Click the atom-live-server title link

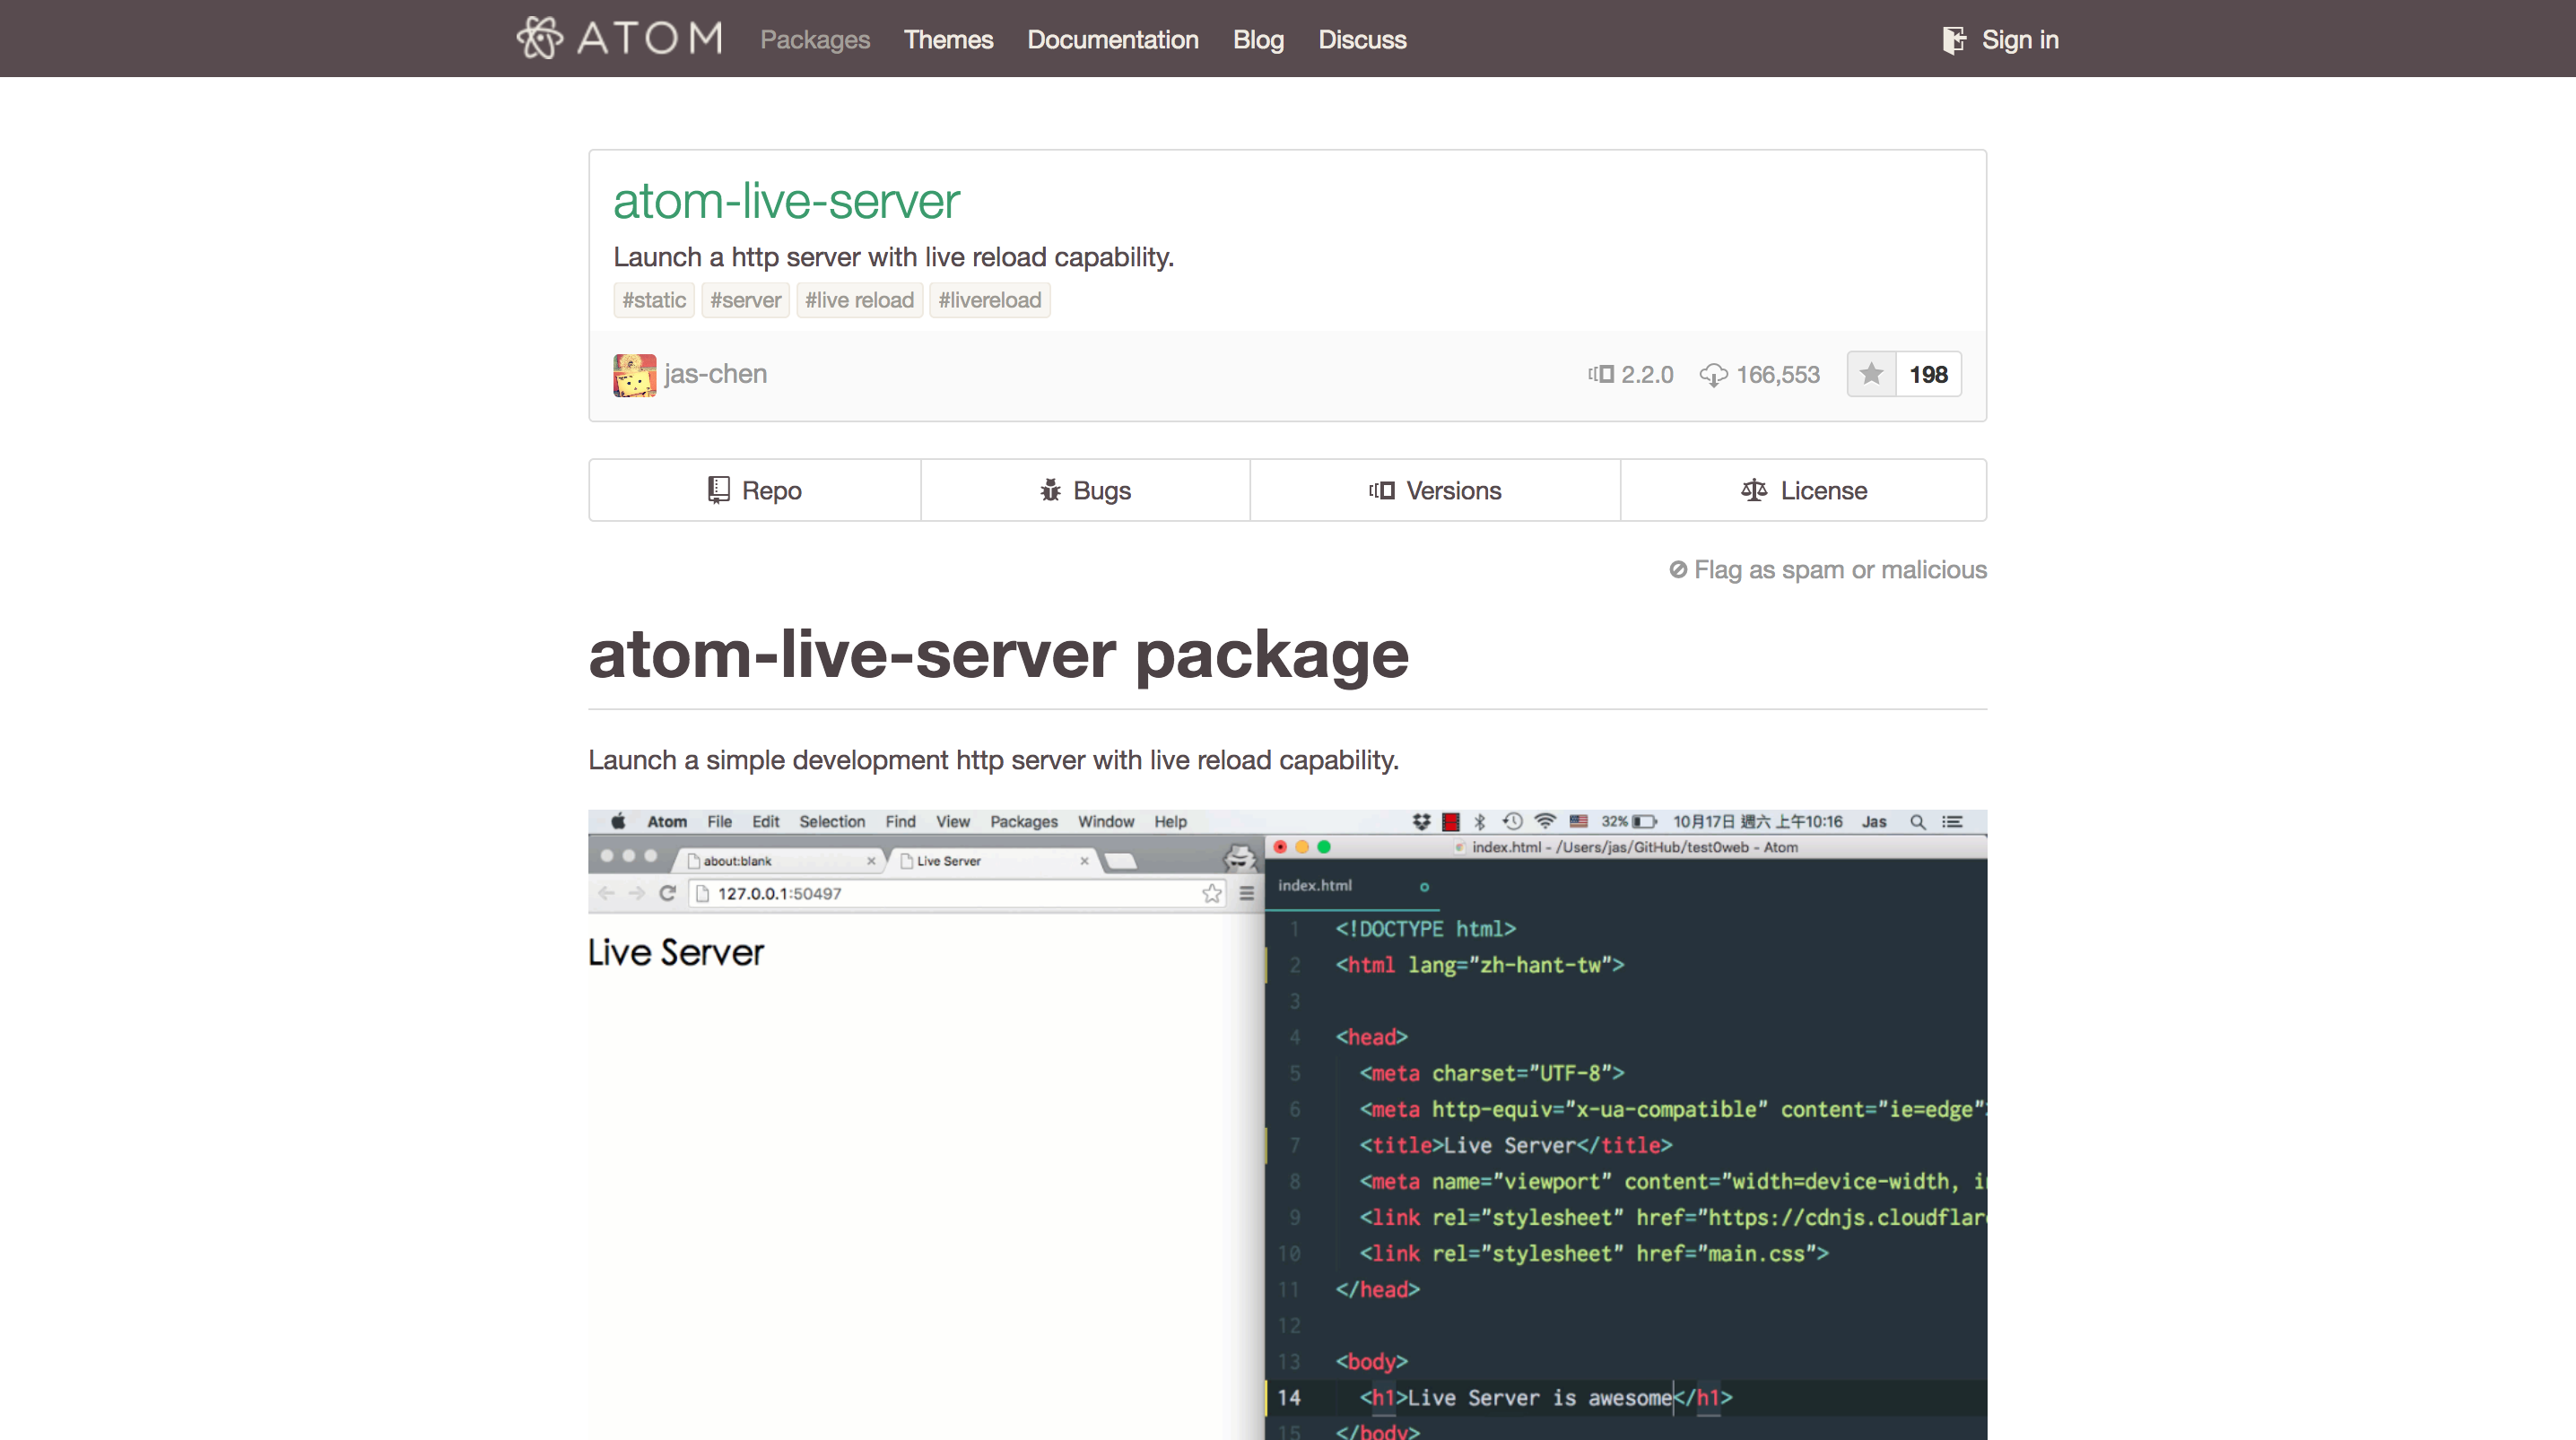(x=786, y=201)
